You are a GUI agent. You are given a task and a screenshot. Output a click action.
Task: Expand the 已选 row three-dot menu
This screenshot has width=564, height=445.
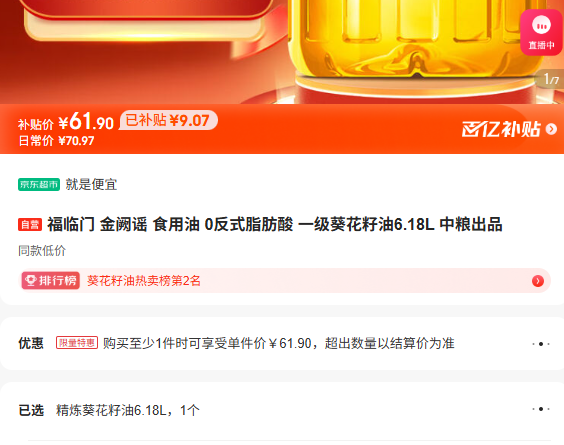[541, 409]
